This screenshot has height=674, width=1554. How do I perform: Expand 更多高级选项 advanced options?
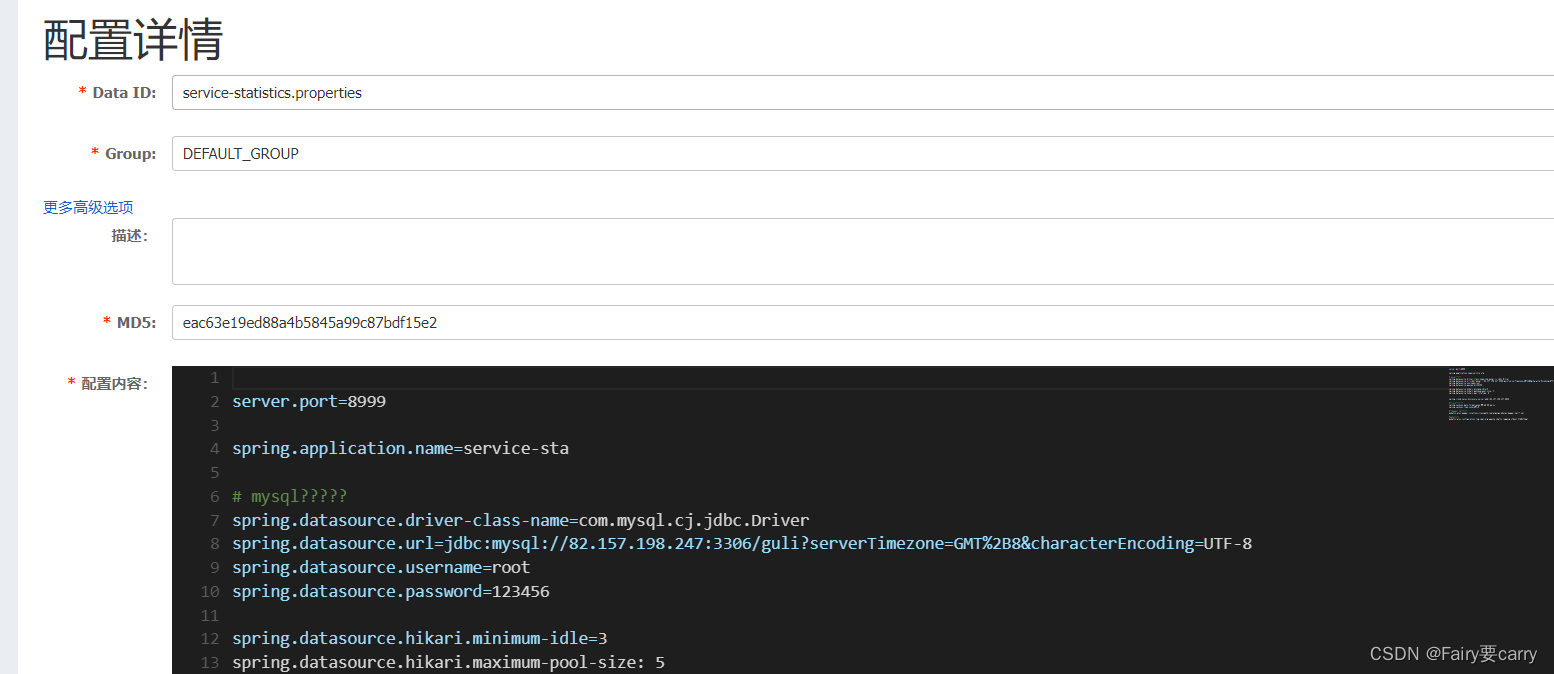(88, 207)
